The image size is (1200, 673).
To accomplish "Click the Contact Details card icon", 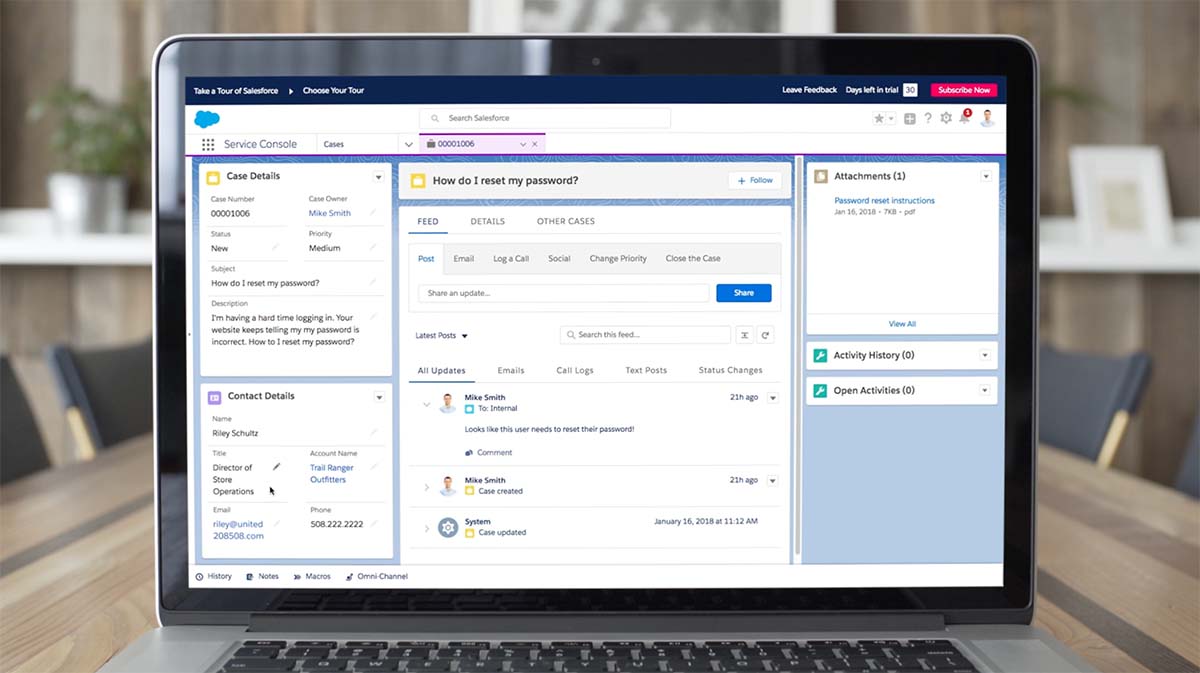I will (214, 397).
